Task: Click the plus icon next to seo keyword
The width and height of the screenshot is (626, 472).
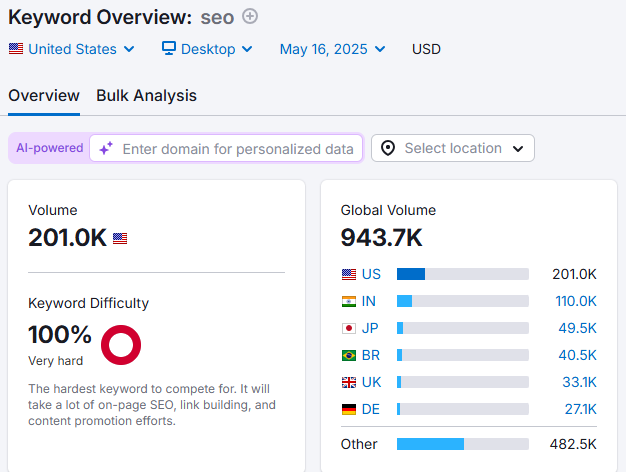Action: 250,16
